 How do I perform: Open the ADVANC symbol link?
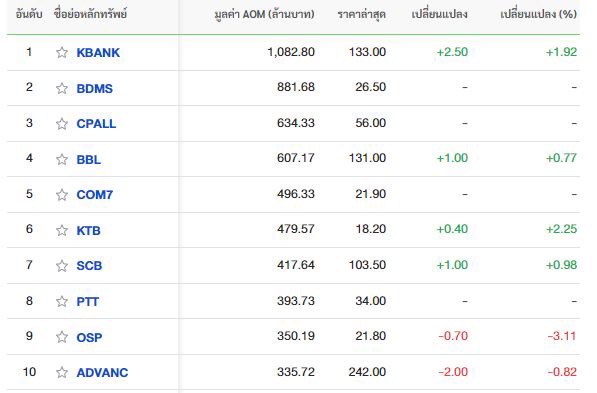(x=102, y=372)
